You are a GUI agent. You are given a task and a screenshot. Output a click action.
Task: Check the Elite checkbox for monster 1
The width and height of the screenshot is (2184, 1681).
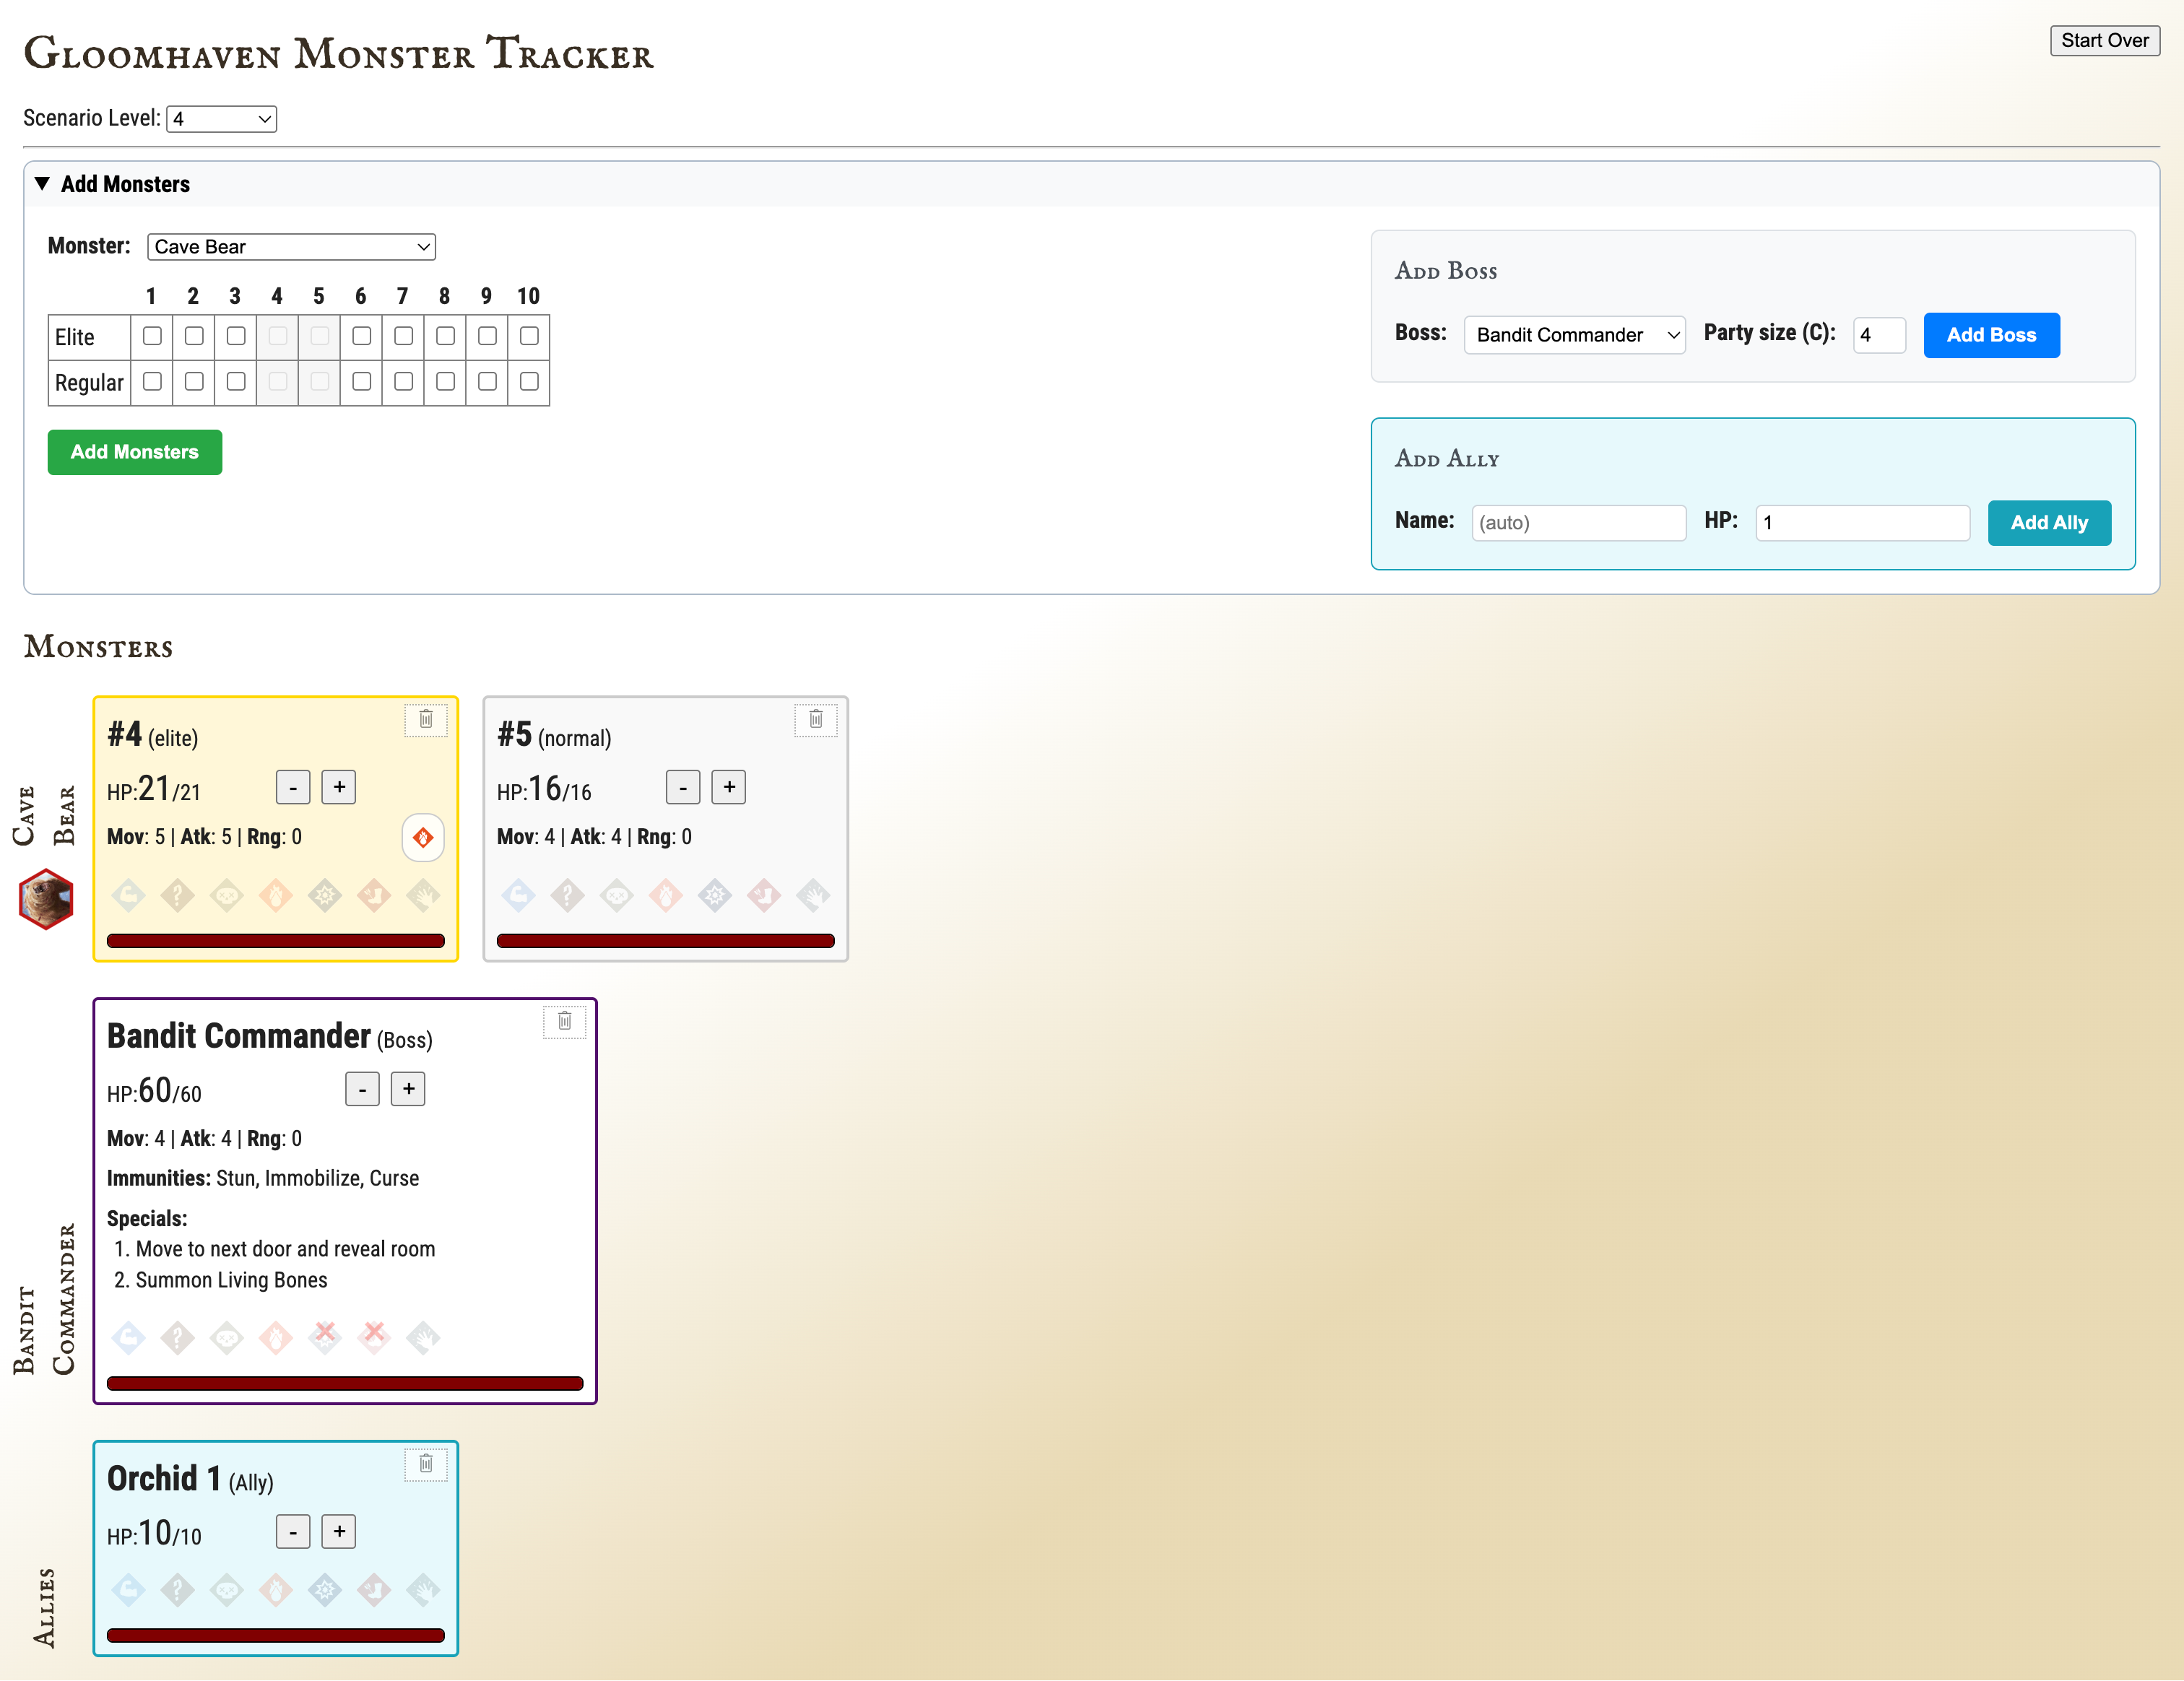pos(152,337)
